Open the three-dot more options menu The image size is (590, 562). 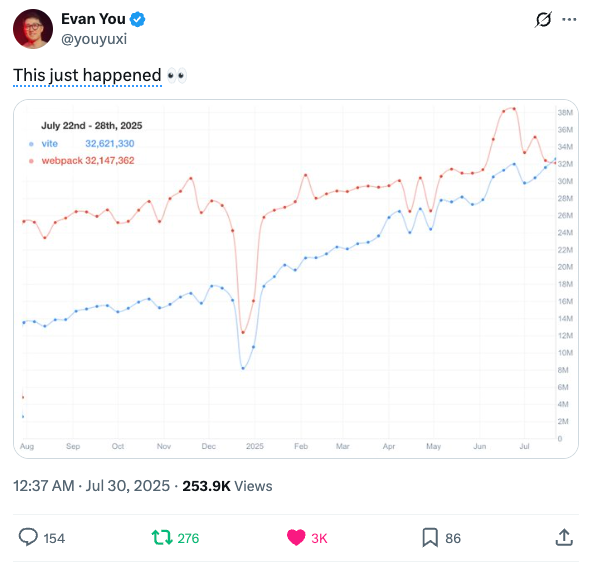[x=569, y=20]
